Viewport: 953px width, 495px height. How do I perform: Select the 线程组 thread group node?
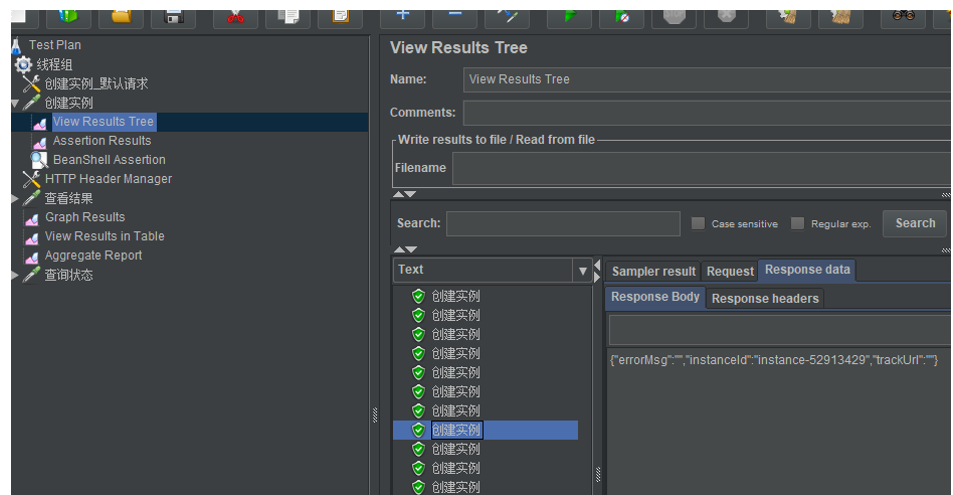(54, 64)
